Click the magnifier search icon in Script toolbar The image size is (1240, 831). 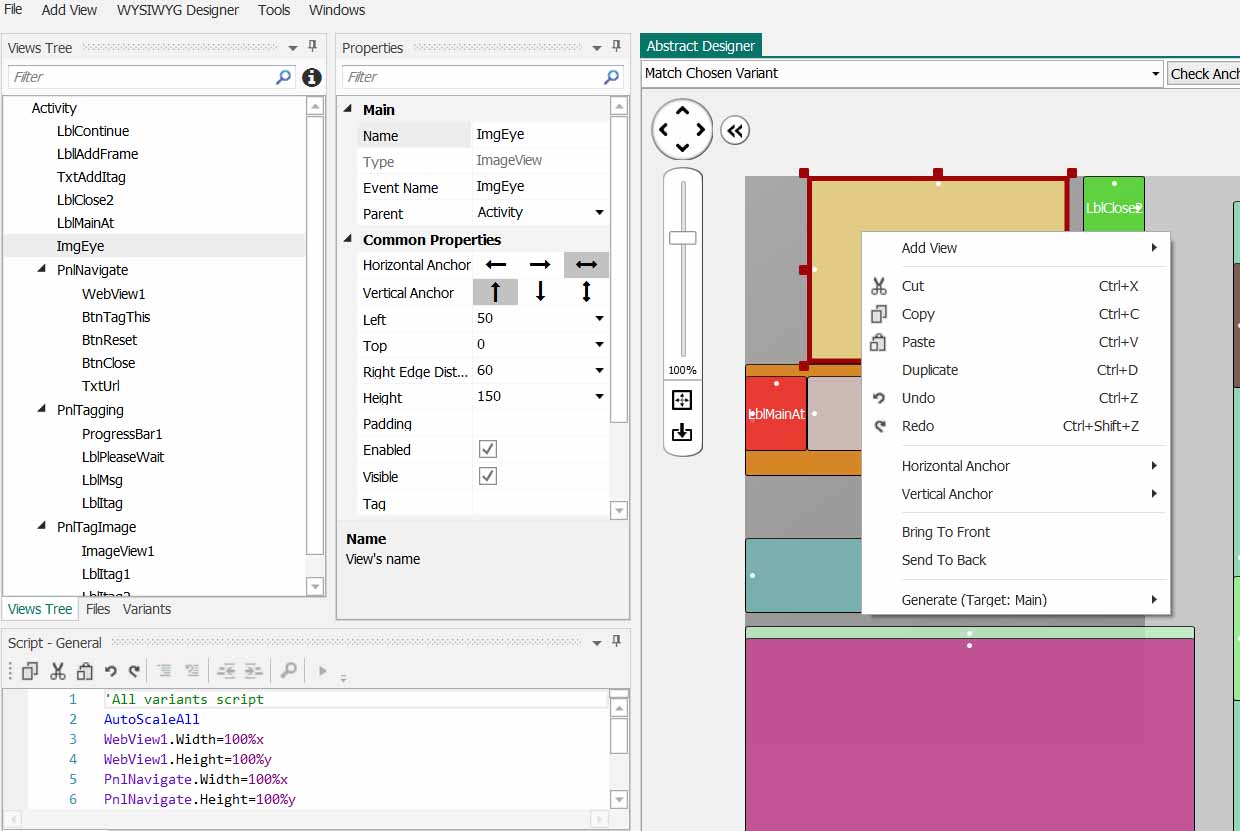(x=288, y=671)
